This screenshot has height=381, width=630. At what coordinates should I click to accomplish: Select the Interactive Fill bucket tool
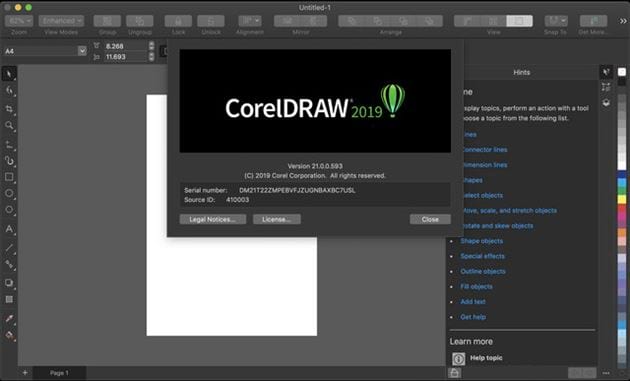click(9, 335)
